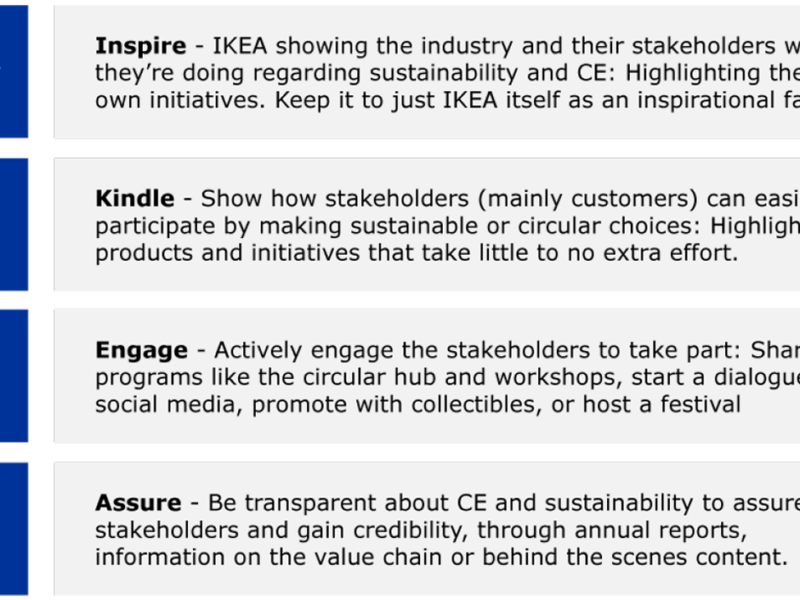The image size is (800, 600).
Task: Click the bold "Kindle" heading
Action: pyautogui.click(x=134, y=198)
